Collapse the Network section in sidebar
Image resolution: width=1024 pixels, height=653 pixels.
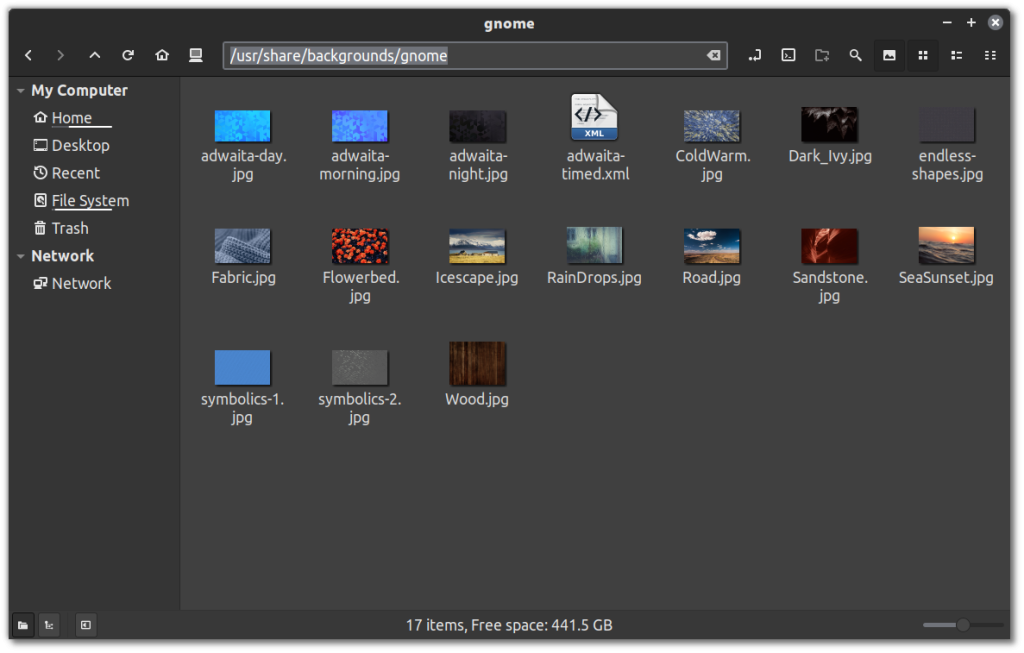[x=20, y=257]
